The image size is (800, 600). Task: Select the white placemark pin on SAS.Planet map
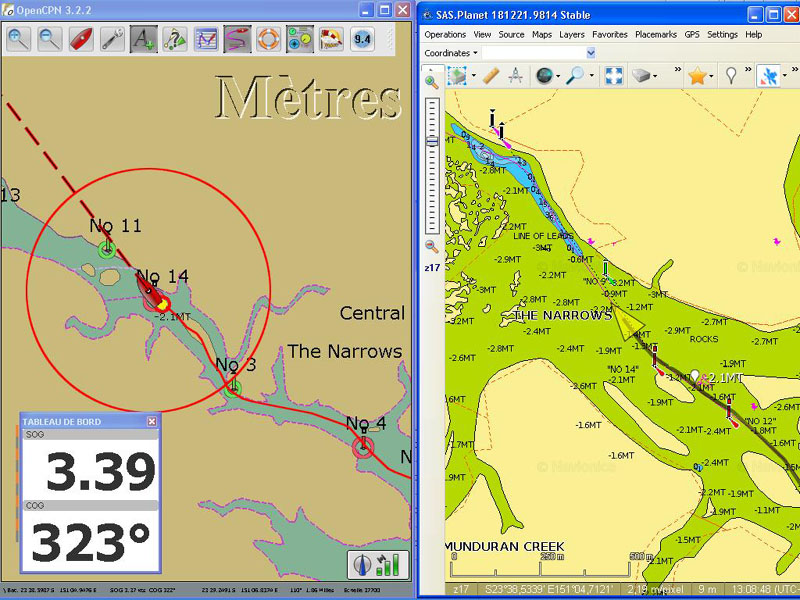click(x=694, y=377)
